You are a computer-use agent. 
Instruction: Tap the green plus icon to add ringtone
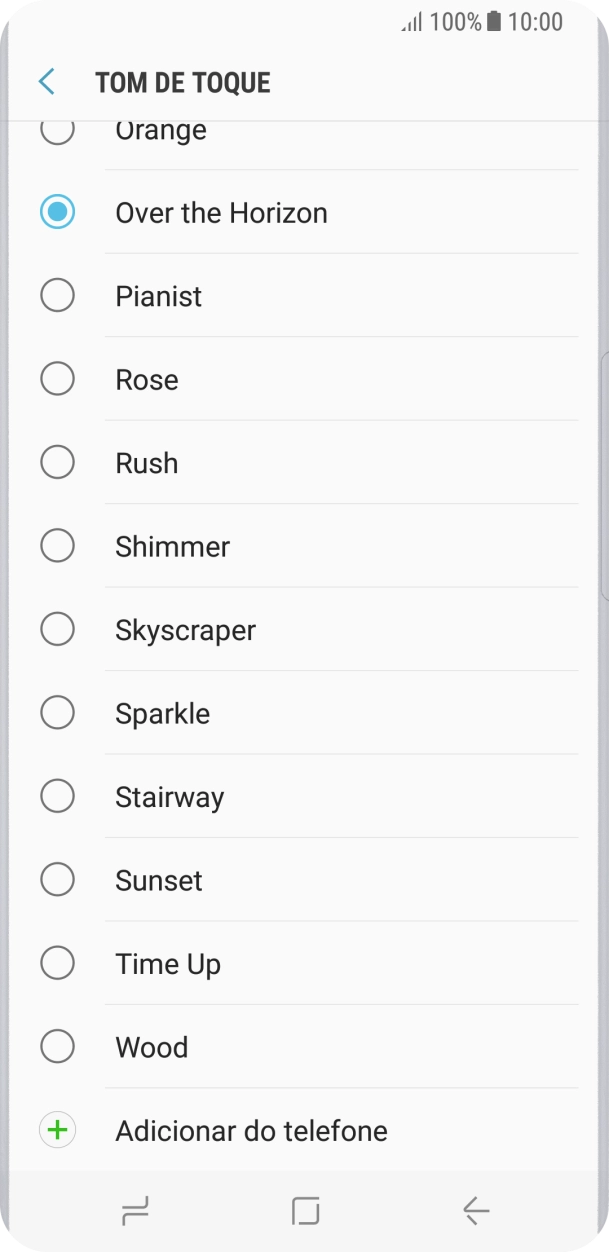pos(57,1129)
